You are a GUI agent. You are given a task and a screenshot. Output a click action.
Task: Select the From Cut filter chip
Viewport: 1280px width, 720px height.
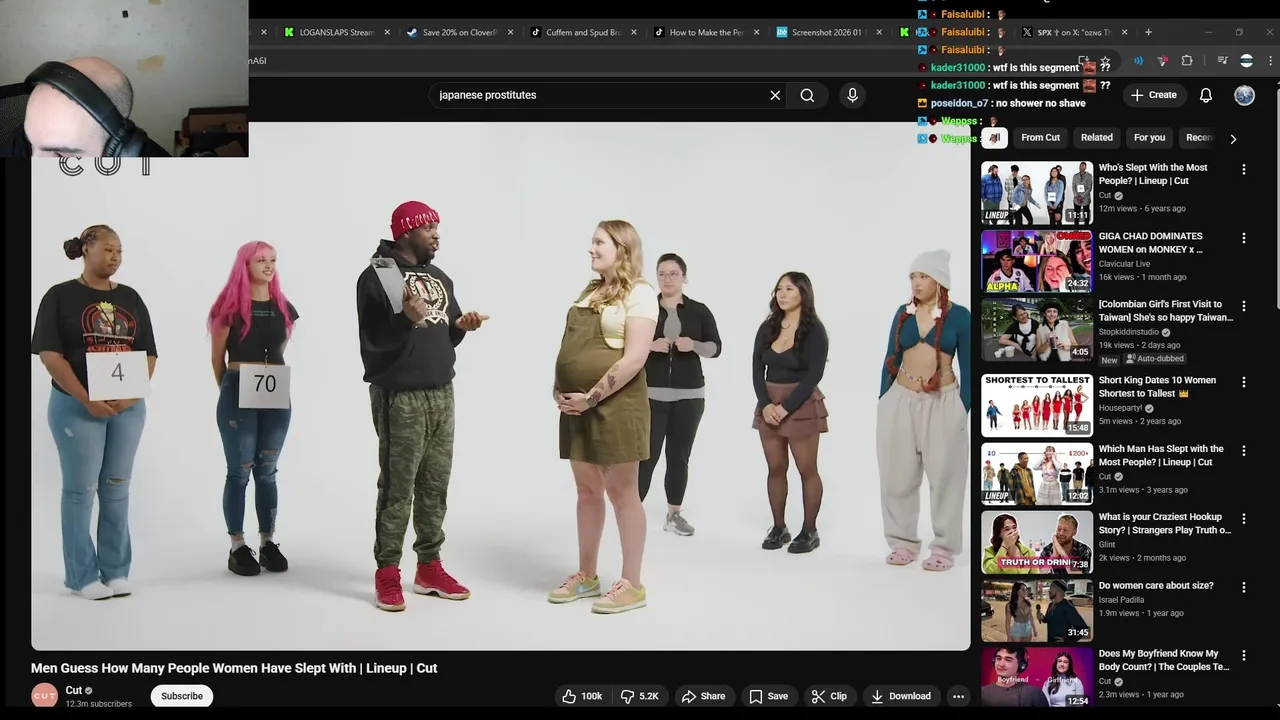point(1040,138)
